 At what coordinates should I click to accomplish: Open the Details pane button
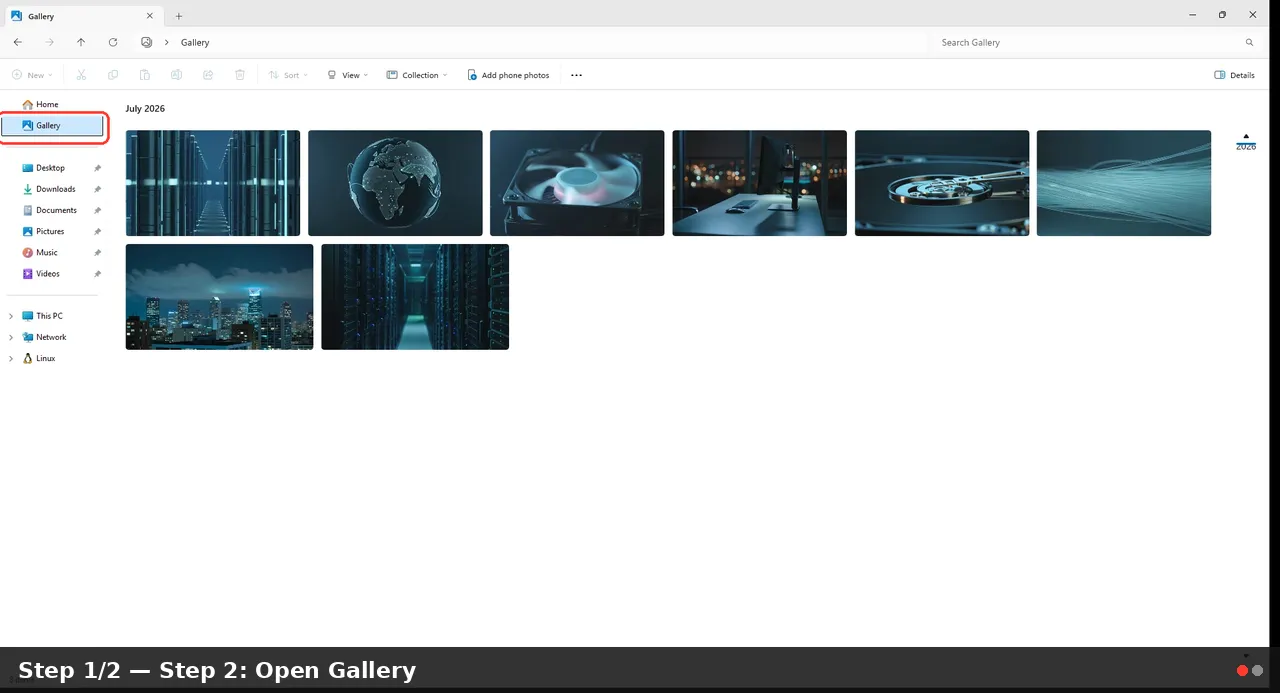point(1234,75)
